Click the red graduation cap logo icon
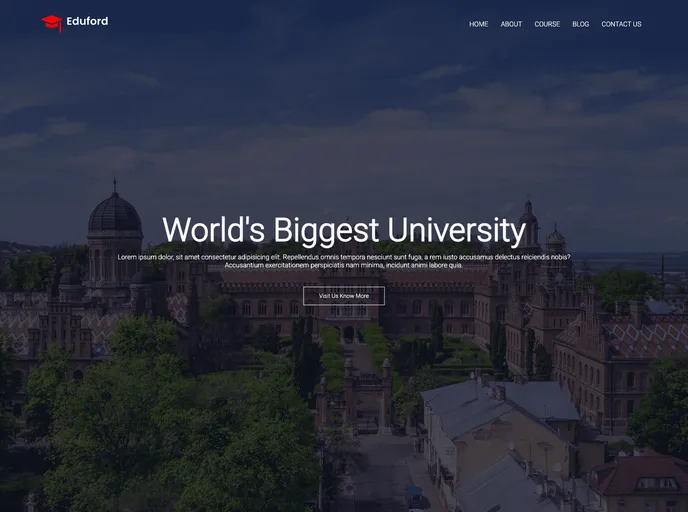Screen dimensions: 688x512 click(x=51, y=22)
